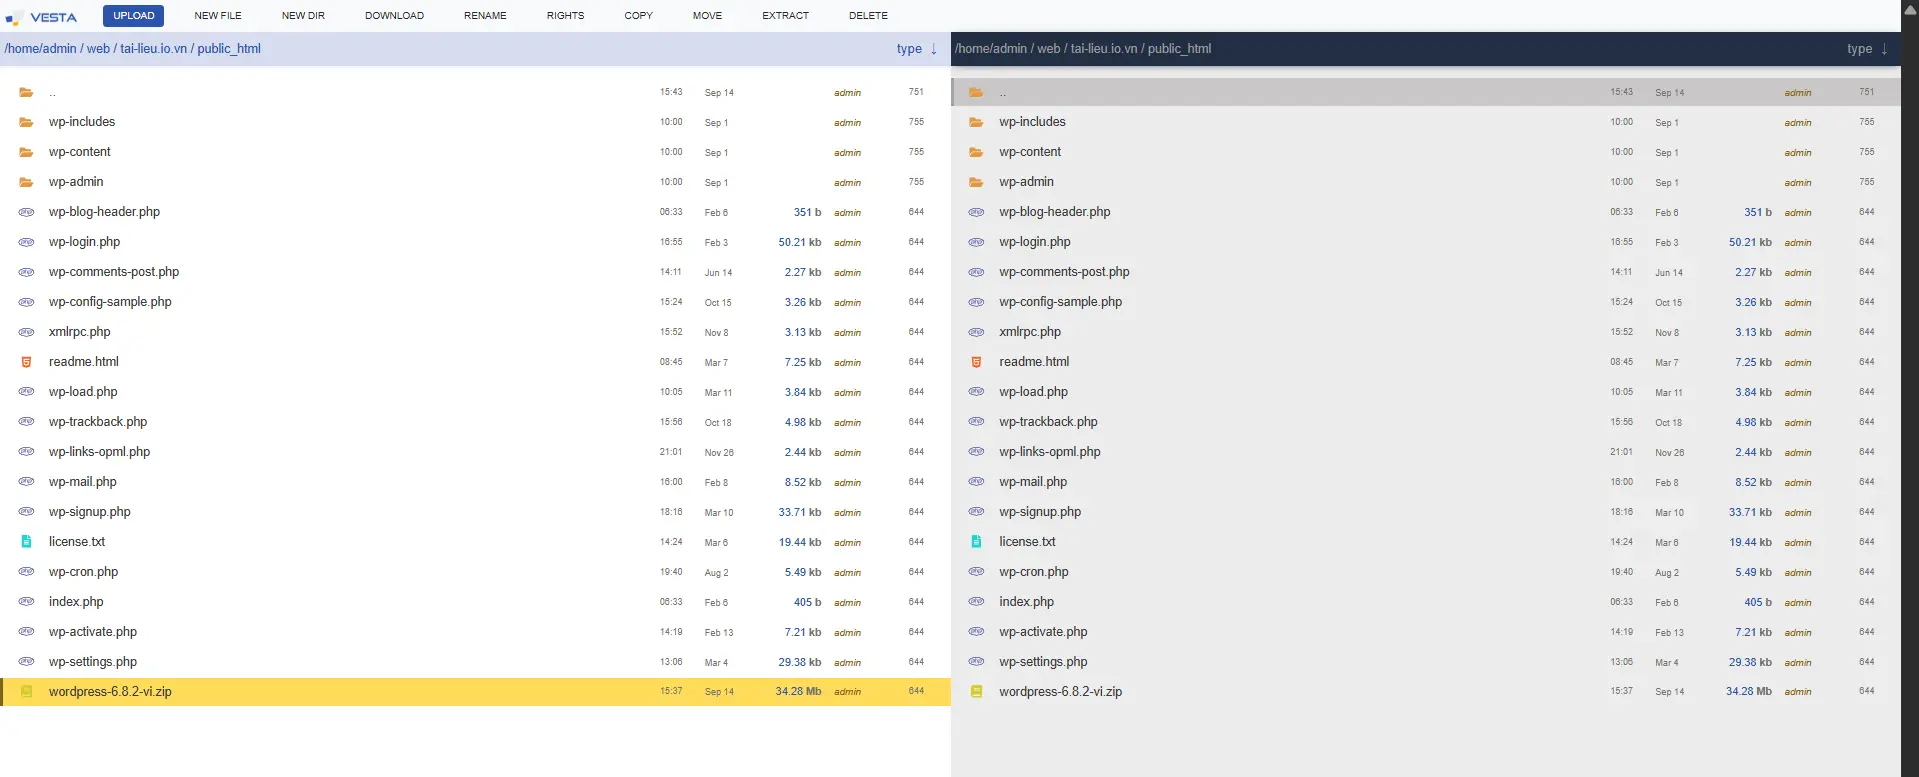
Task: Click wordpress-6.8.2-vi.zip archive icon in left pane
Action: [x=26, y=692]
